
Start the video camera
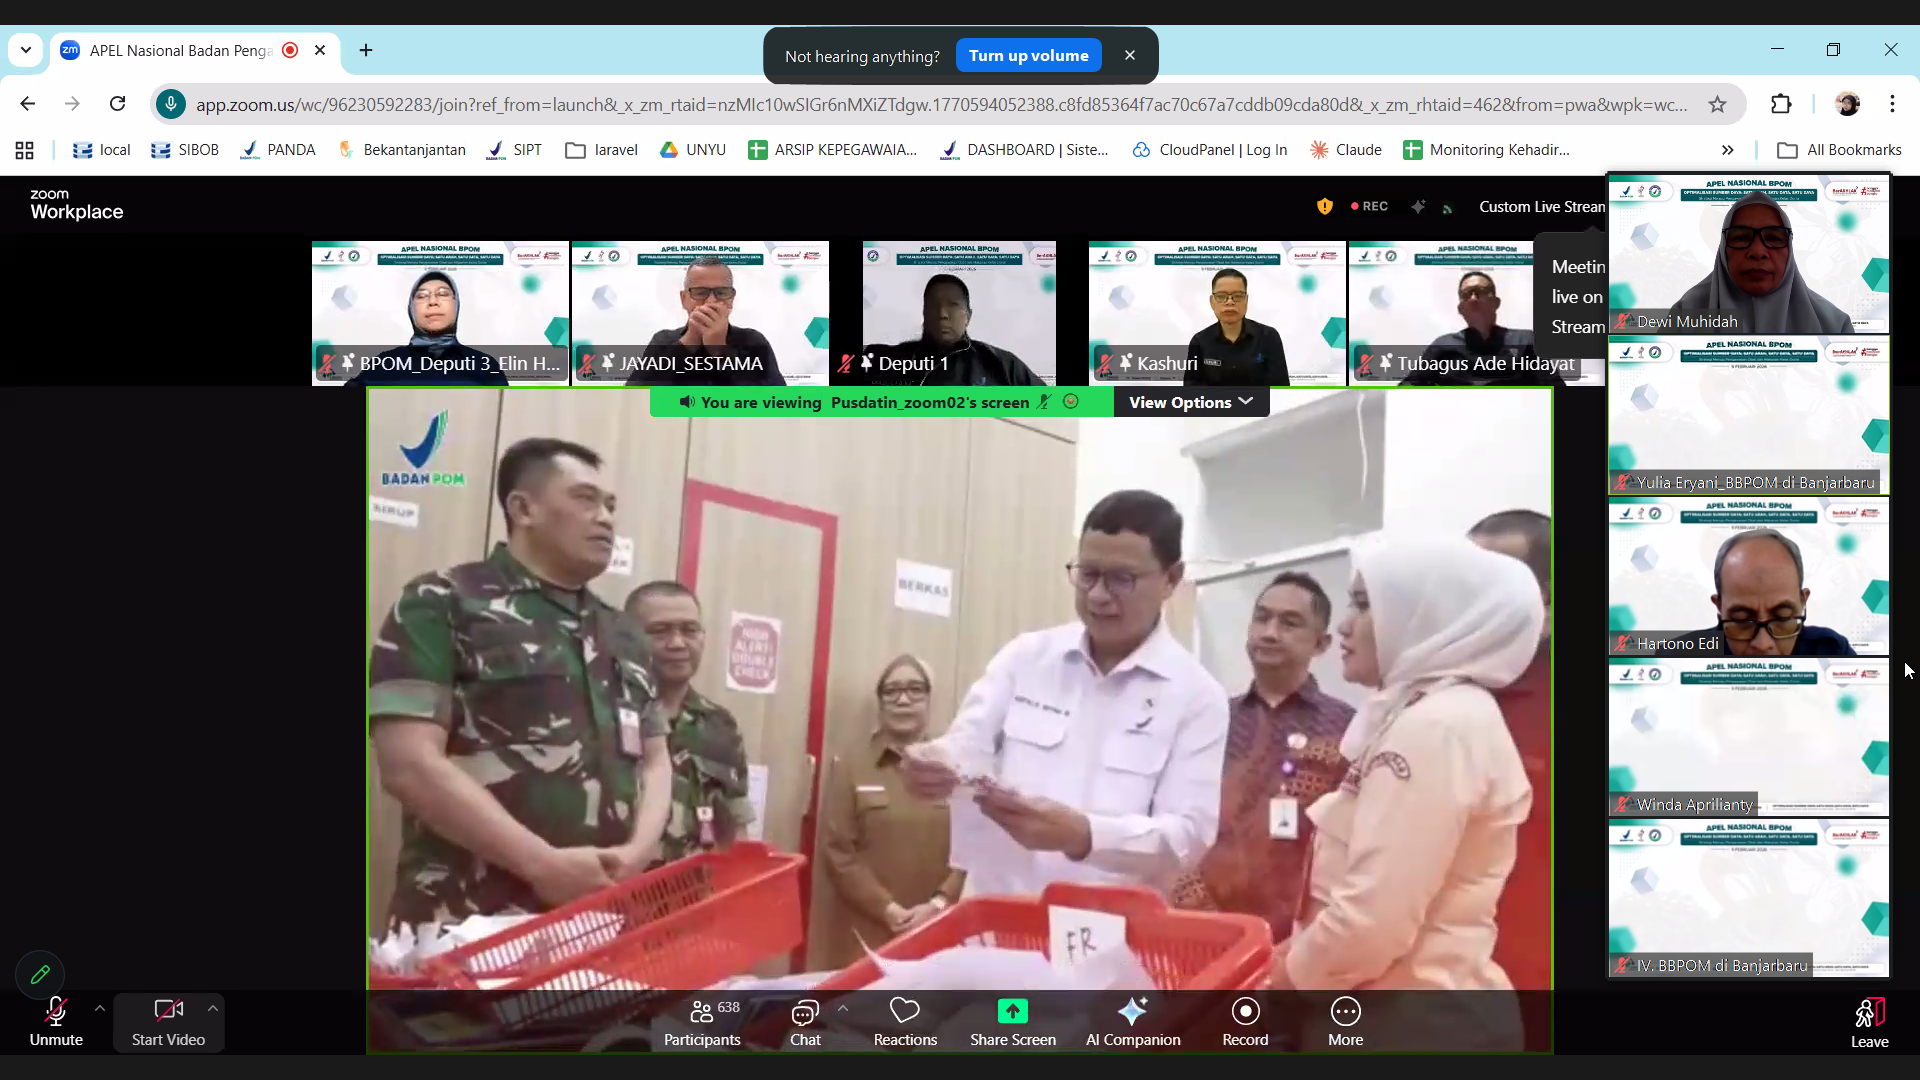point(168,1021)
